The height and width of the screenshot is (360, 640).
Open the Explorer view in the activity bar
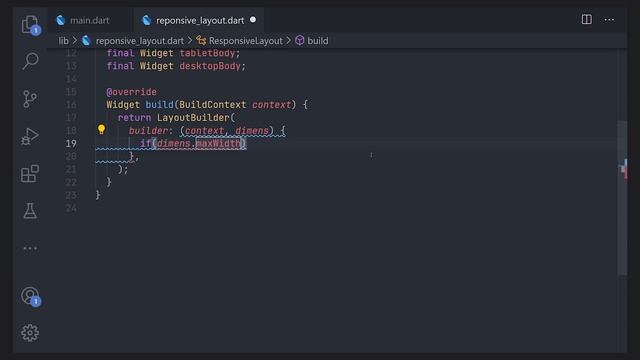(x=30, y=24)
